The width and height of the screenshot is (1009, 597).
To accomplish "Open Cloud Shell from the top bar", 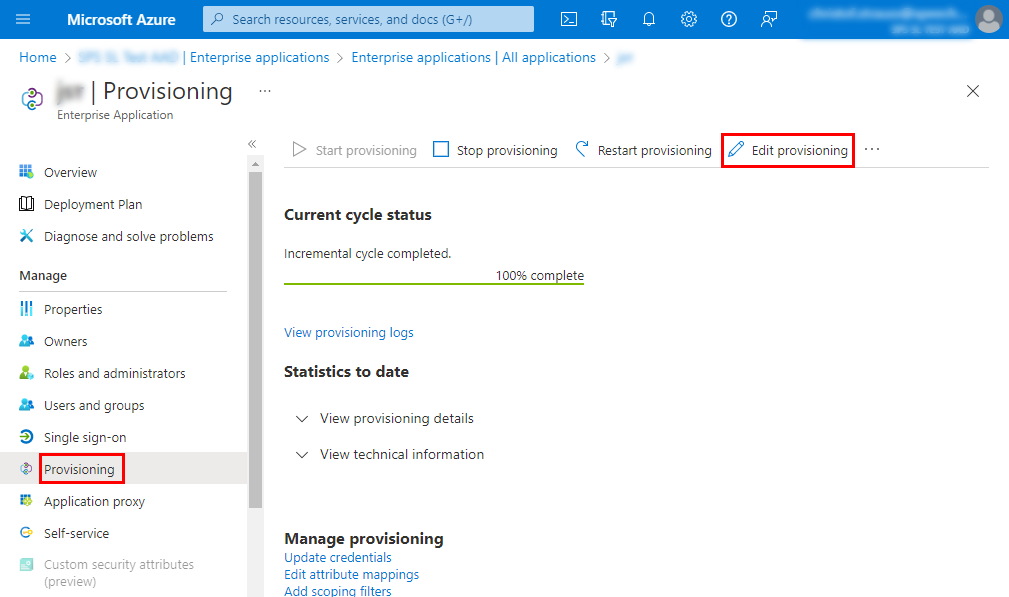I will click(569, 19).
